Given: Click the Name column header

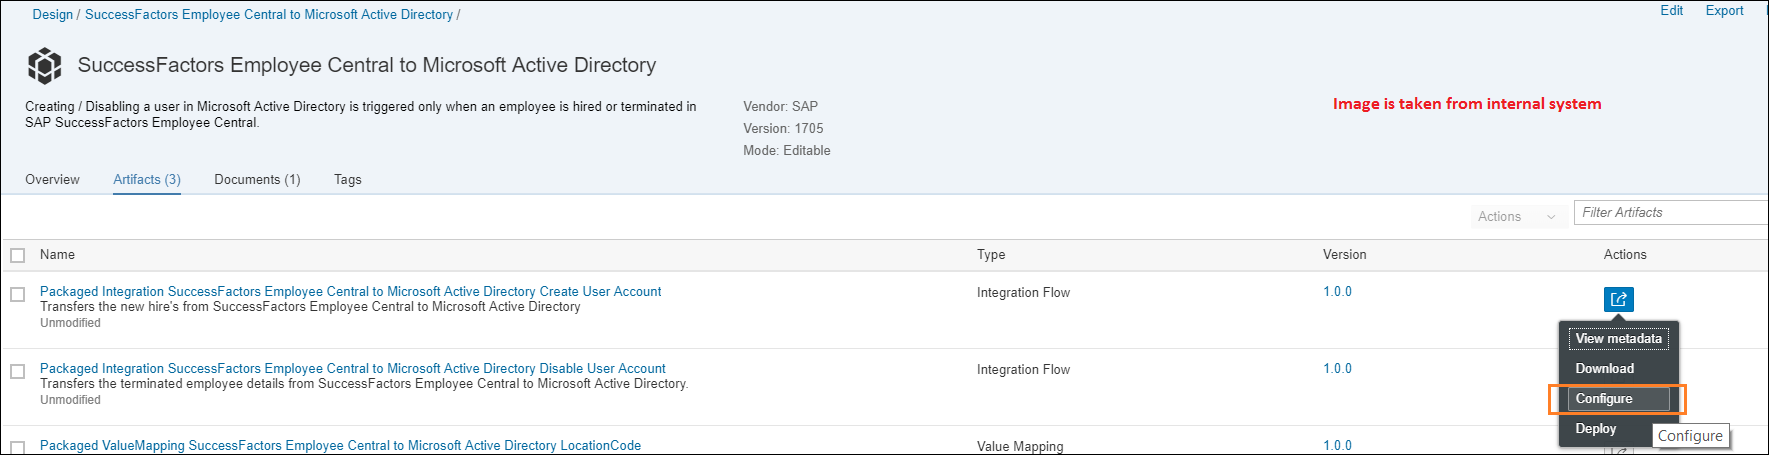Looking at the screenshot, I should pos(57,255).
